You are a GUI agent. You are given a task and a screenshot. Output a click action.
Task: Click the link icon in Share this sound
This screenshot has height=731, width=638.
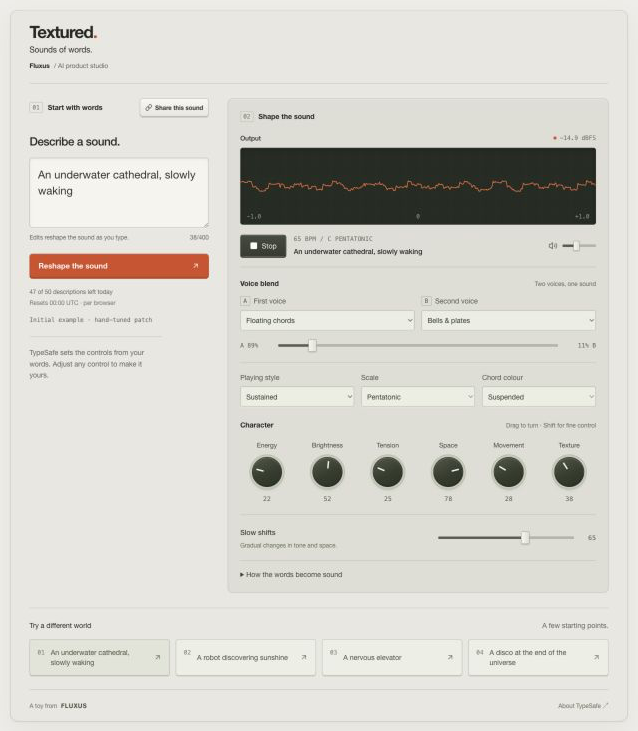point(149,108)
